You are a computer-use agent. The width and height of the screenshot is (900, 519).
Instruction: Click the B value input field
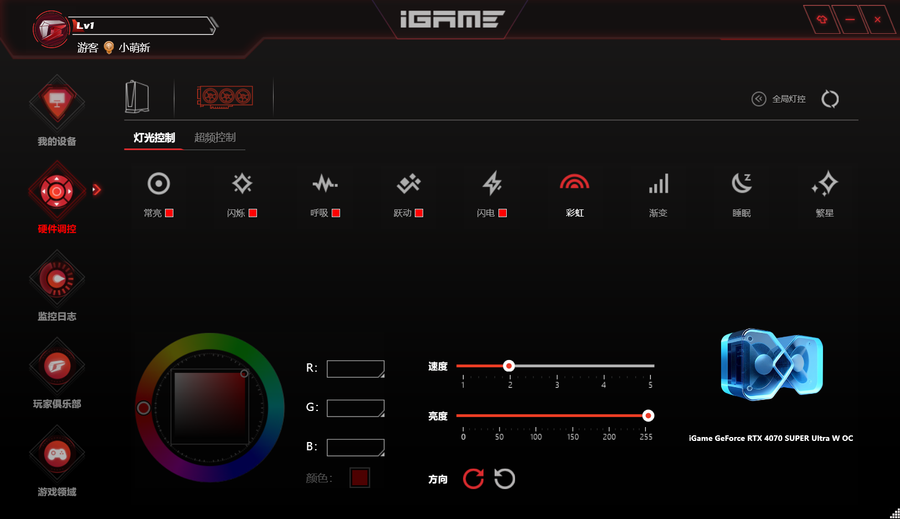point(355,448)
